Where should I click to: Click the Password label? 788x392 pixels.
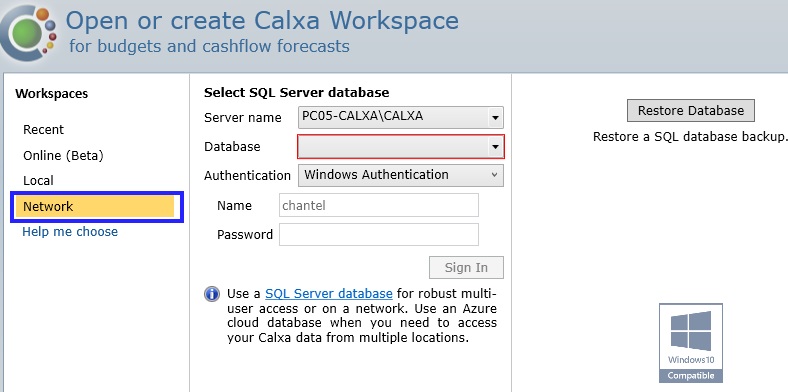point(245,235)
